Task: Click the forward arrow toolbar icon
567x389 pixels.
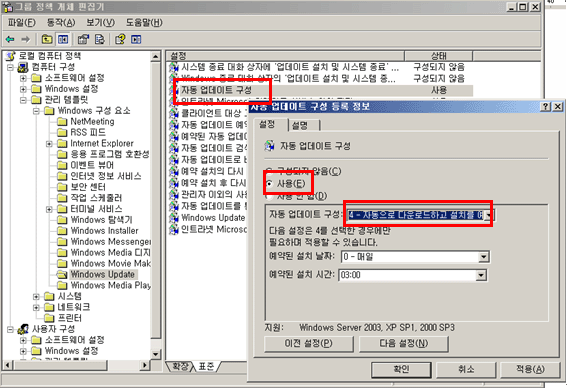Action: [25, 39]
